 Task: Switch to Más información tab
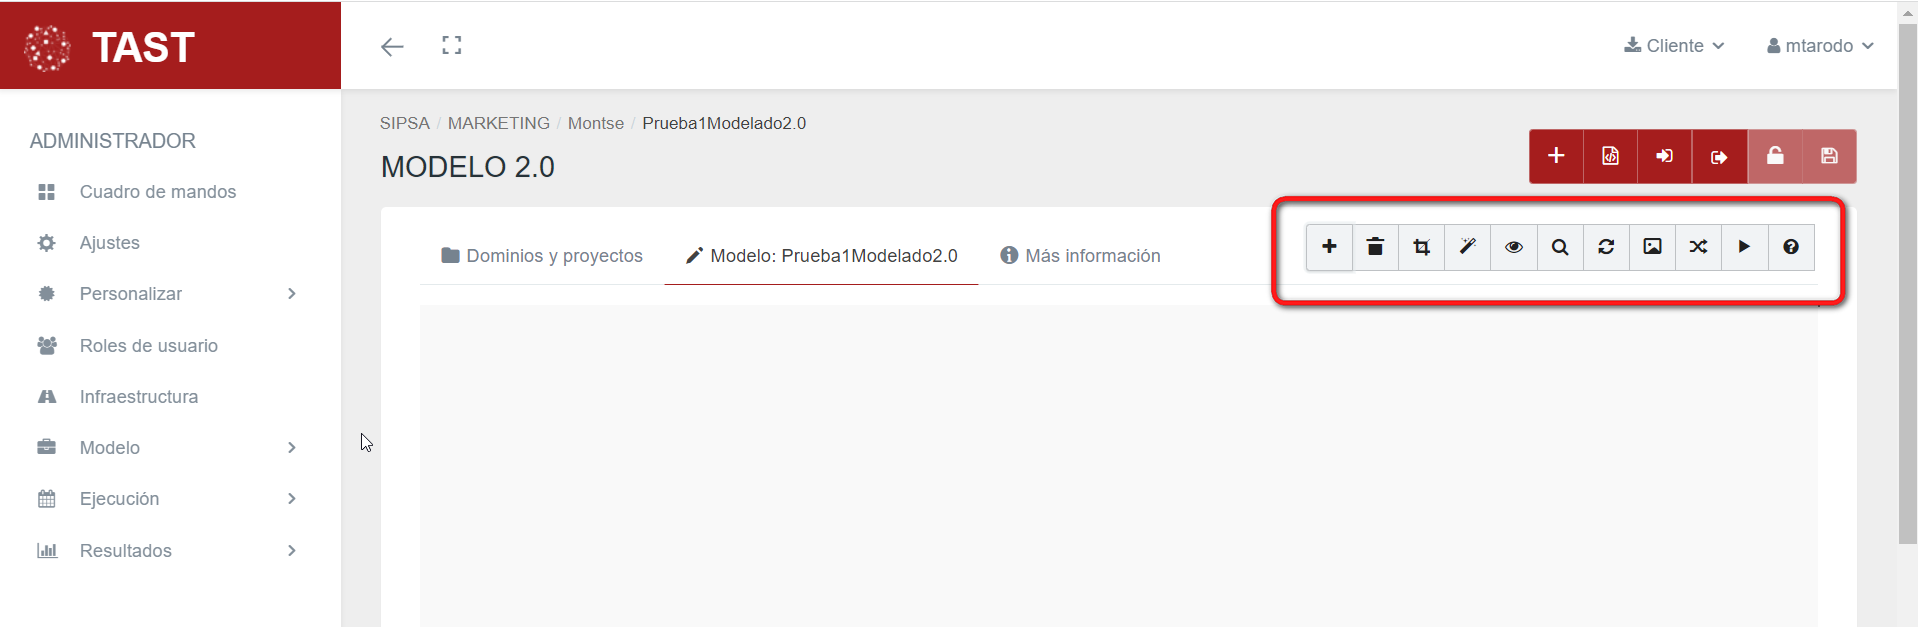point(1080,256)
